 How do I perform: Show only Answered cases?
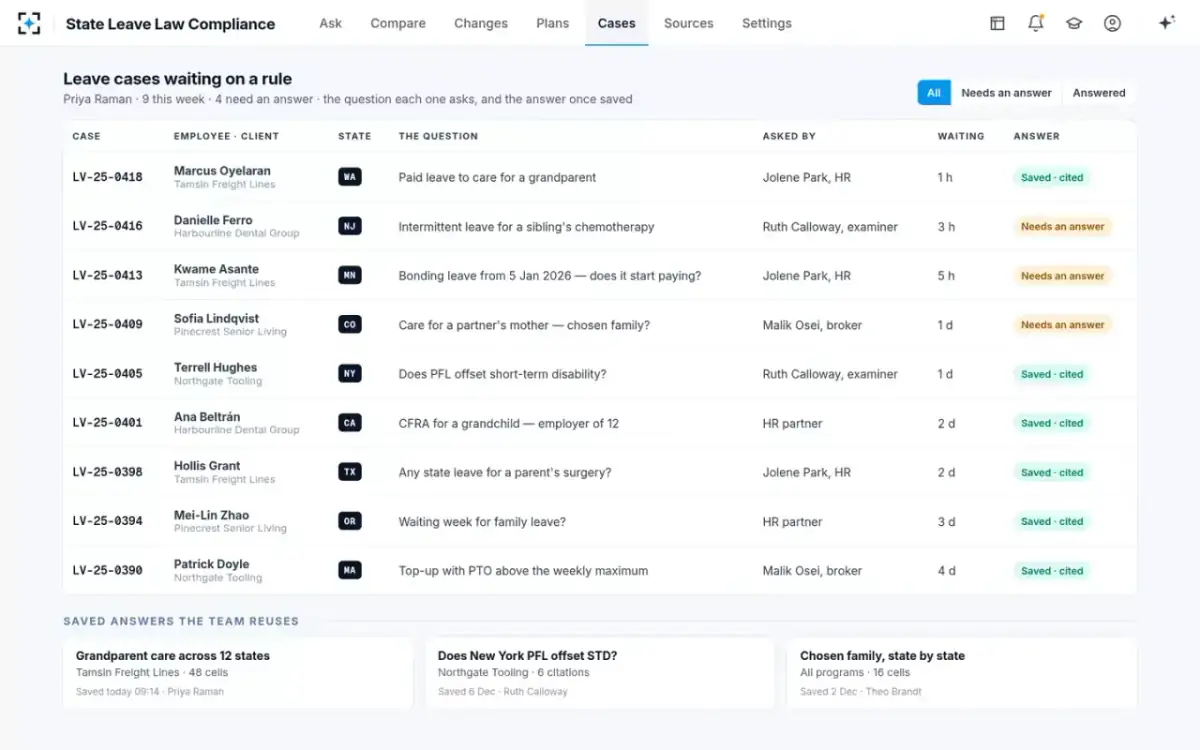(1099, 93)
